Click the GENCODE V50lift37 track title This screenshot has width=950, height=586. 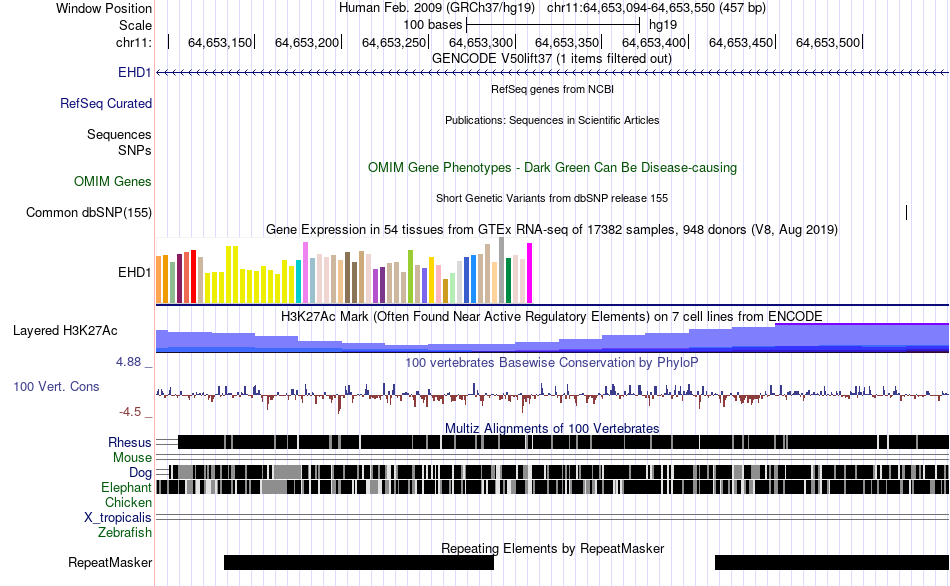click(552, 59)
